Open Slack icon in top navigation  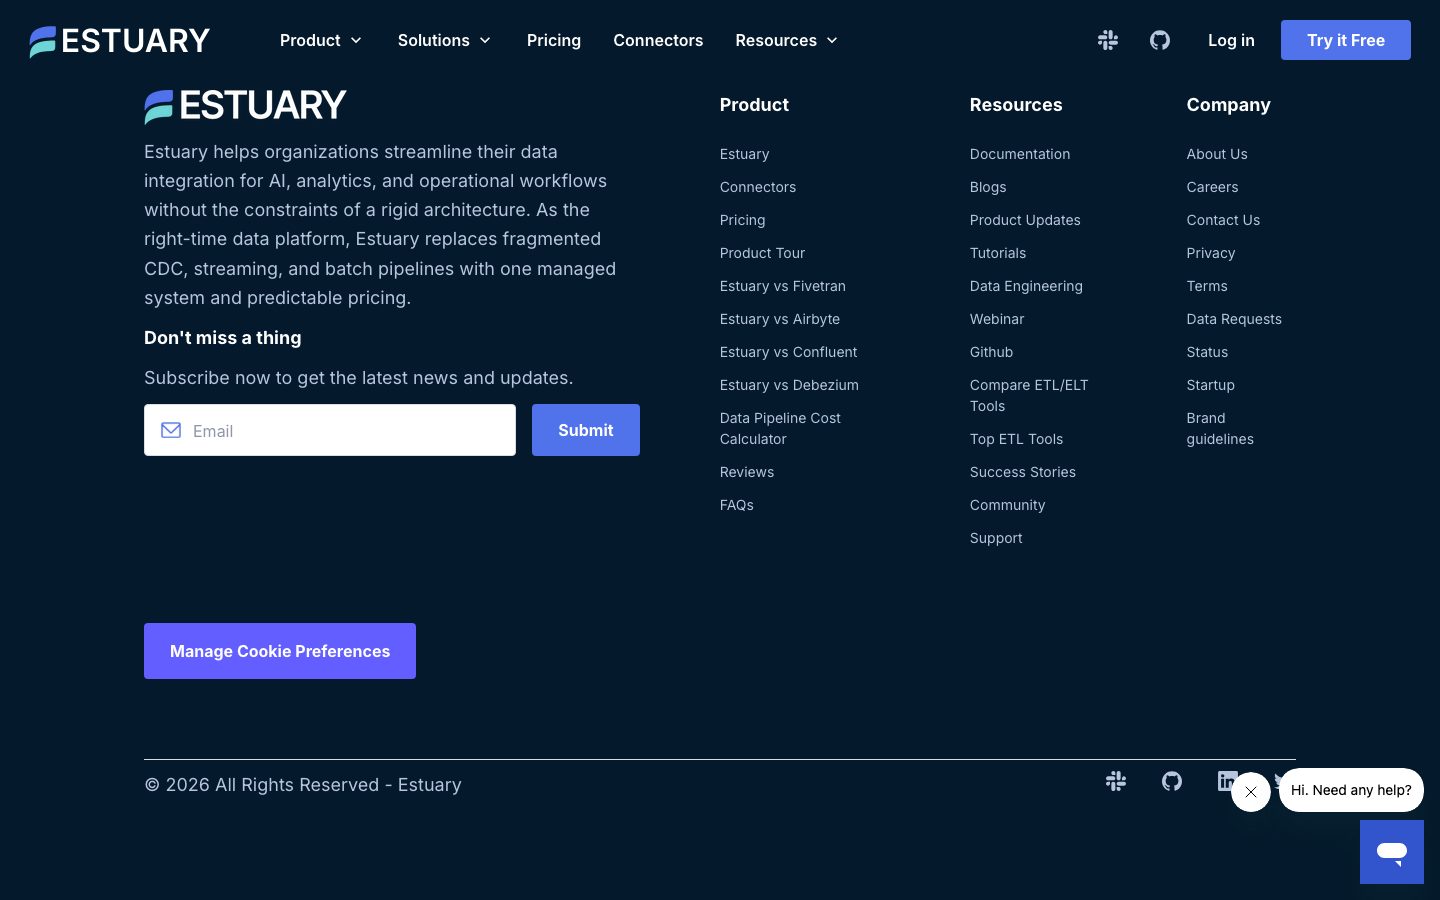[1108, 40]
